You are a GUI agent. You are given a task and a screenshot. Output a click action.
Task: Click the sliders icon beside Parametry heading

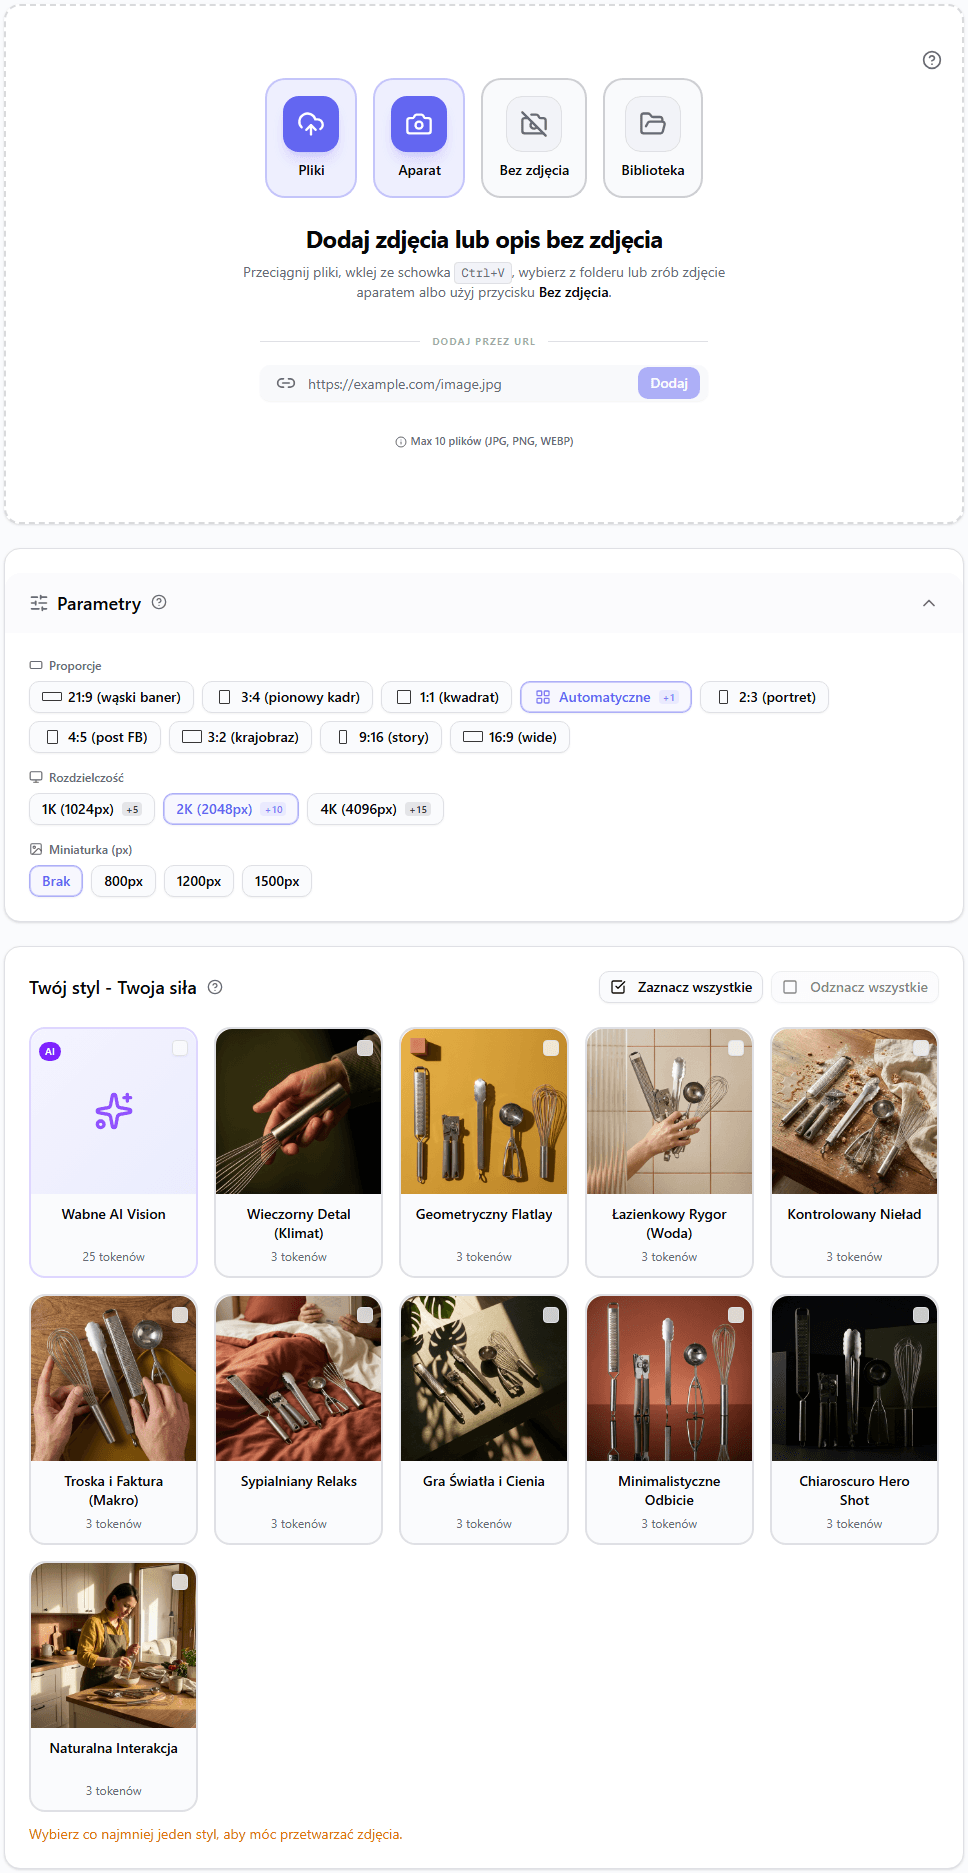pyautogui.click(x=39, y=603)
